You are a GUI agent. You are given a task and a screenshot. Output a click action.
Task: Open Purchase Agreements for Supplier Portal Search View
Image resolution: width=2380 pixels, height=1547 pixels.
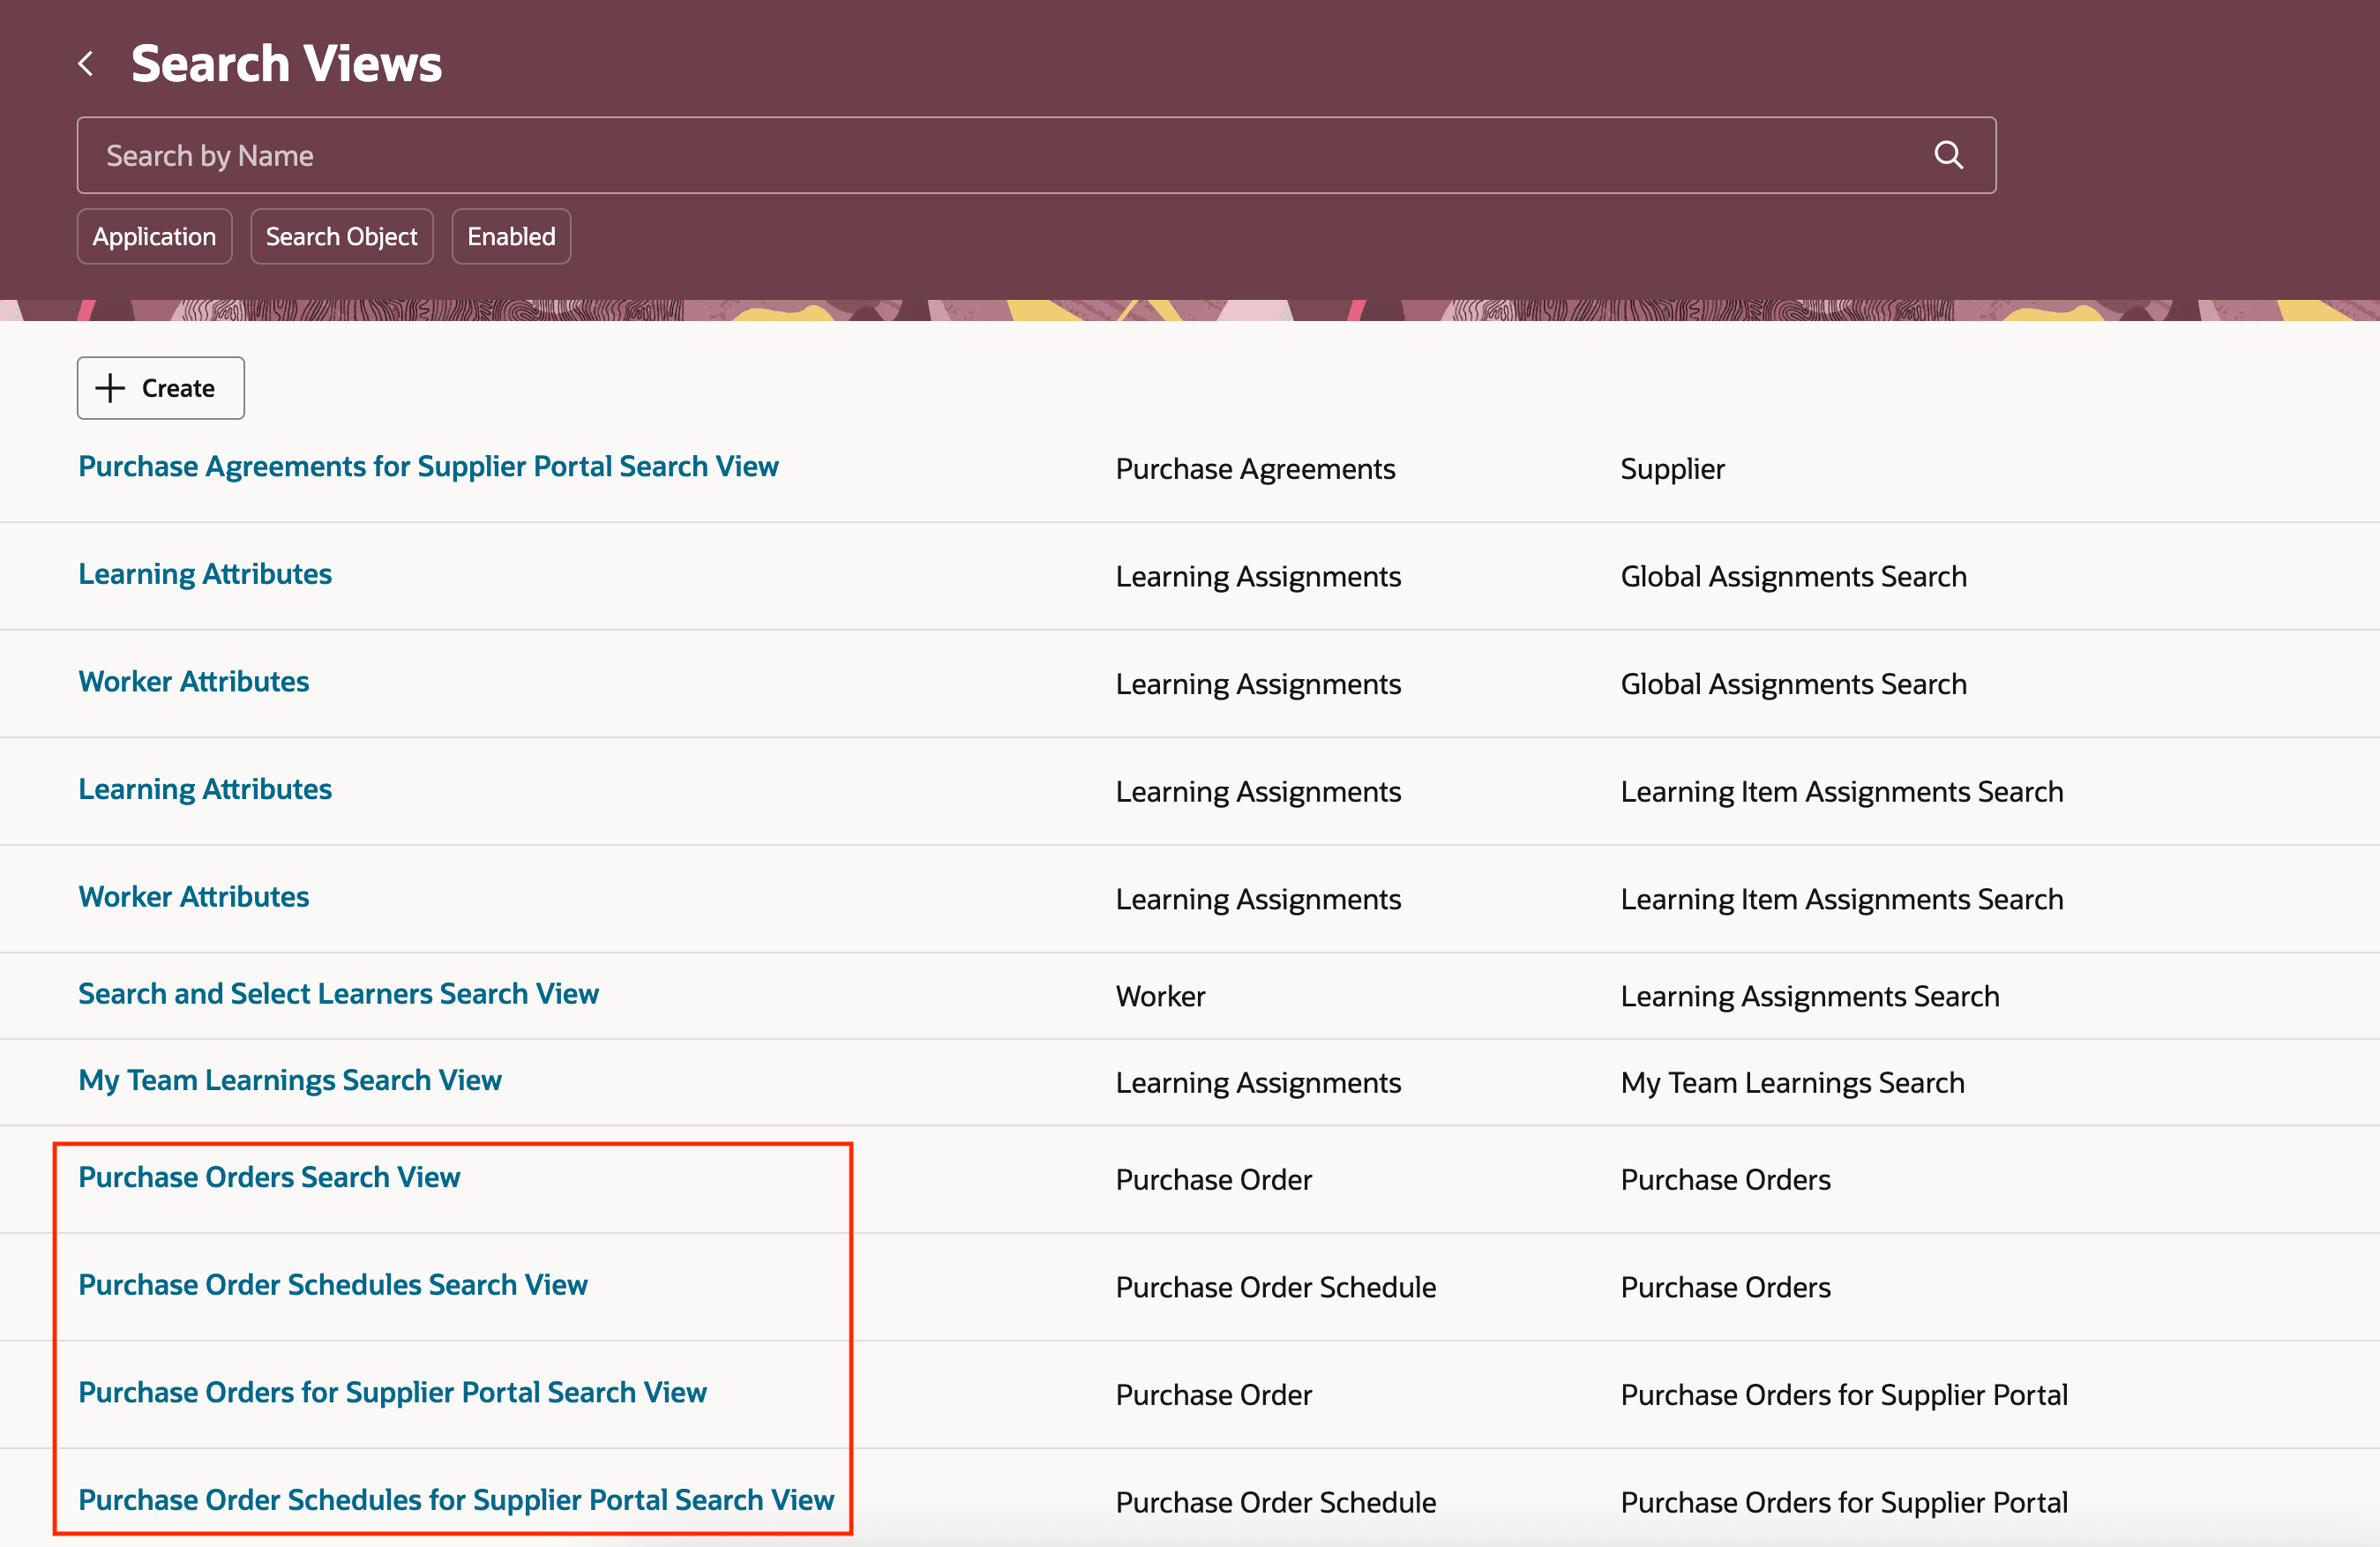[428, 466]
